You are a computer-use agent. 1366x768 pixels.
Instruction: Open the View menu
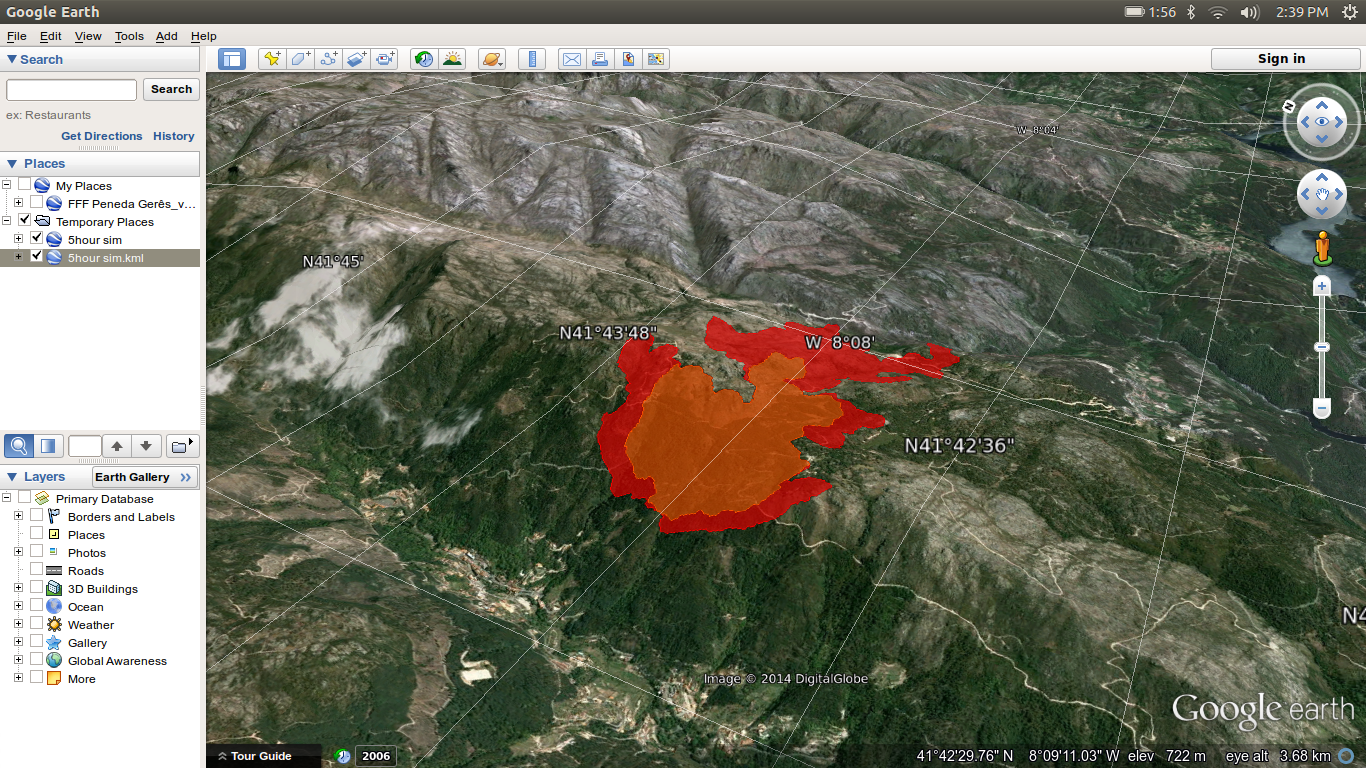(x=88, y=36)
